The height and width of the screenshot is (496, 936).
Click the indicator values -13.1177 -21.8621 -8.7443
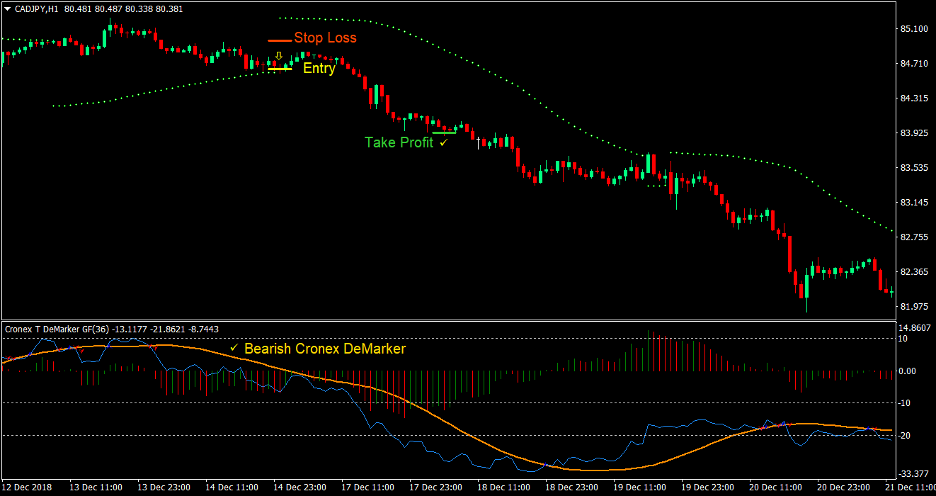(x=163, y=329)
